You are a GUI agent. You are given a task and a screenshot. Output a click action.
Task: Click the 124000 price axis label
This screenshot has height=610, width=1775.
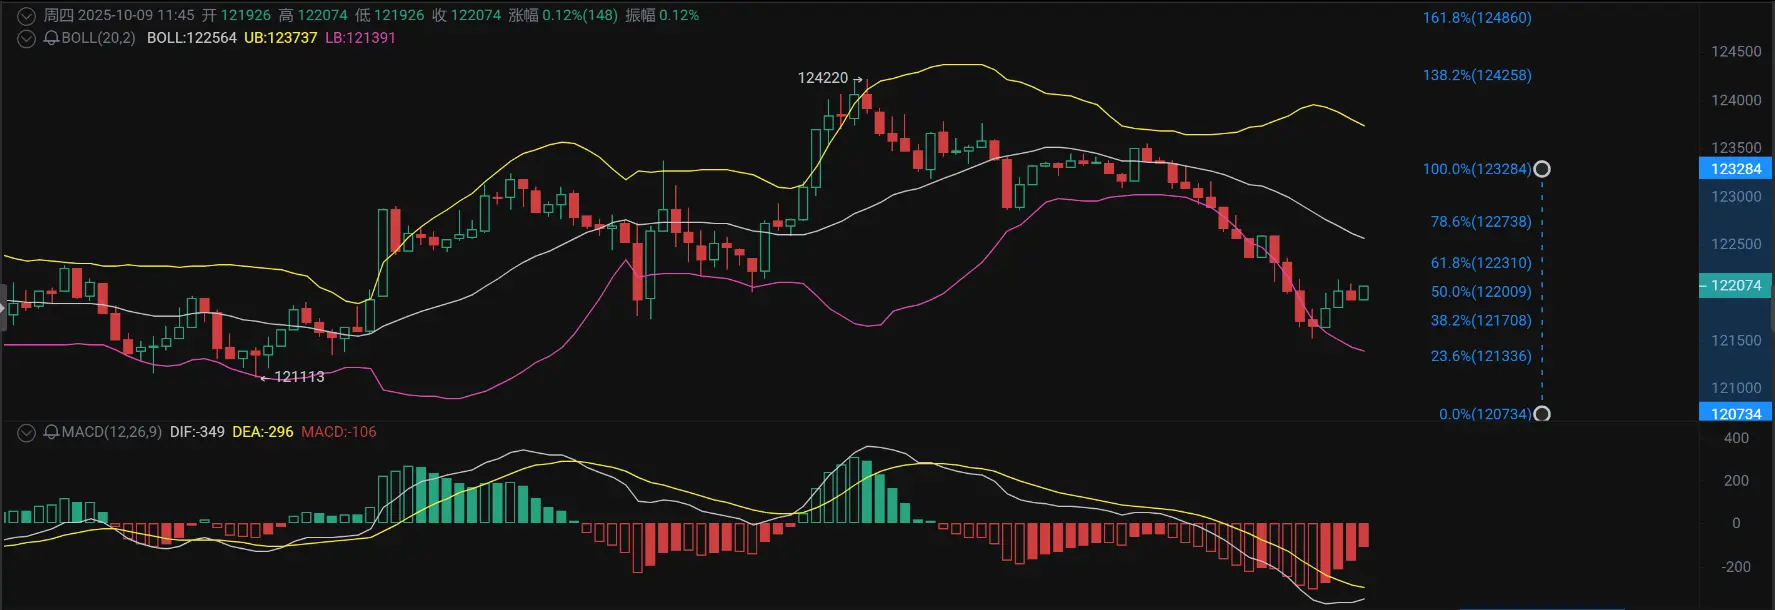[1736, 100]
